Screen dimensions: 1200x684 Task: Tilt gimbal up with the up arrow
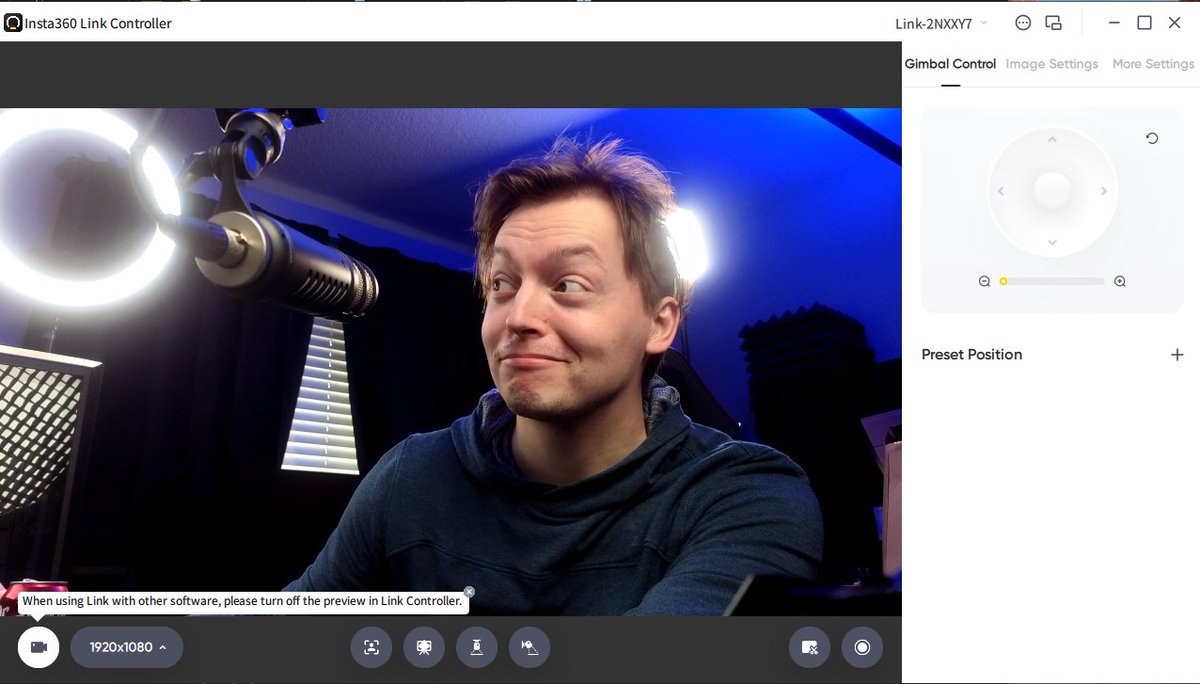pos(1052,140)
